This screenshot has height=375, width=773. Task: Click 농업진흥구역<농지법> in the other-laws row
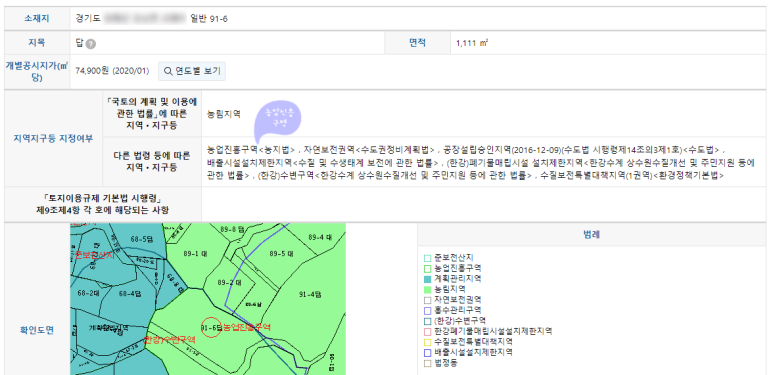click(251, 150)
